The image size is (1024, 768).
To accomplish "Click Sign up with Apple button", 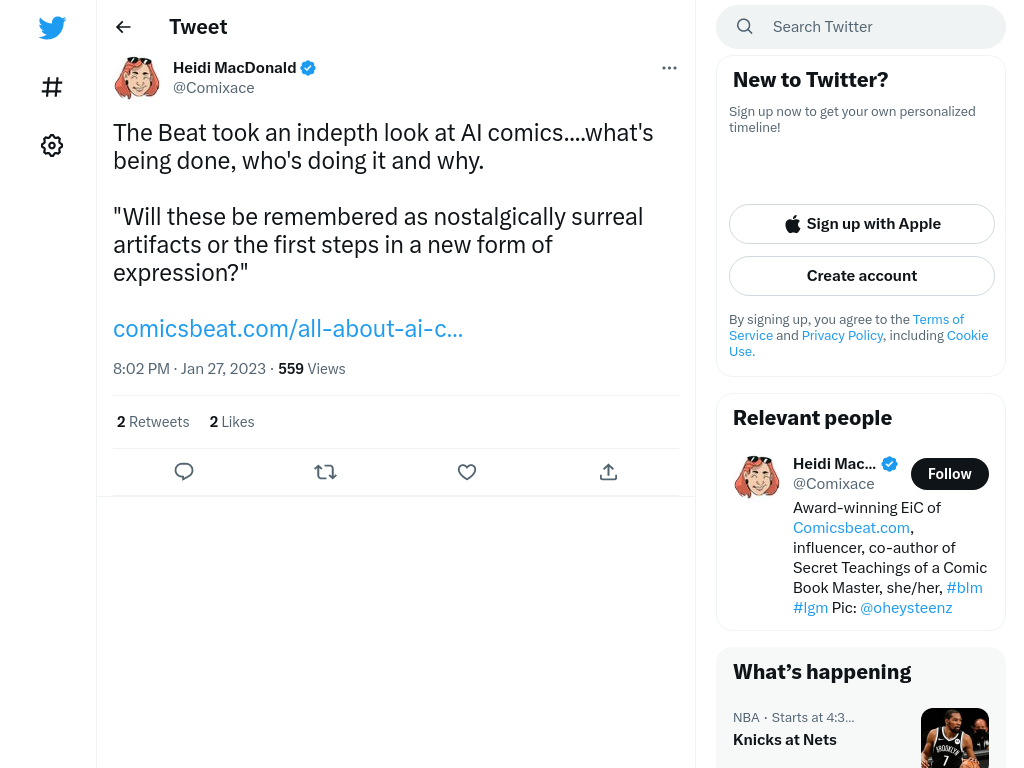I will (x=861, y=224).
